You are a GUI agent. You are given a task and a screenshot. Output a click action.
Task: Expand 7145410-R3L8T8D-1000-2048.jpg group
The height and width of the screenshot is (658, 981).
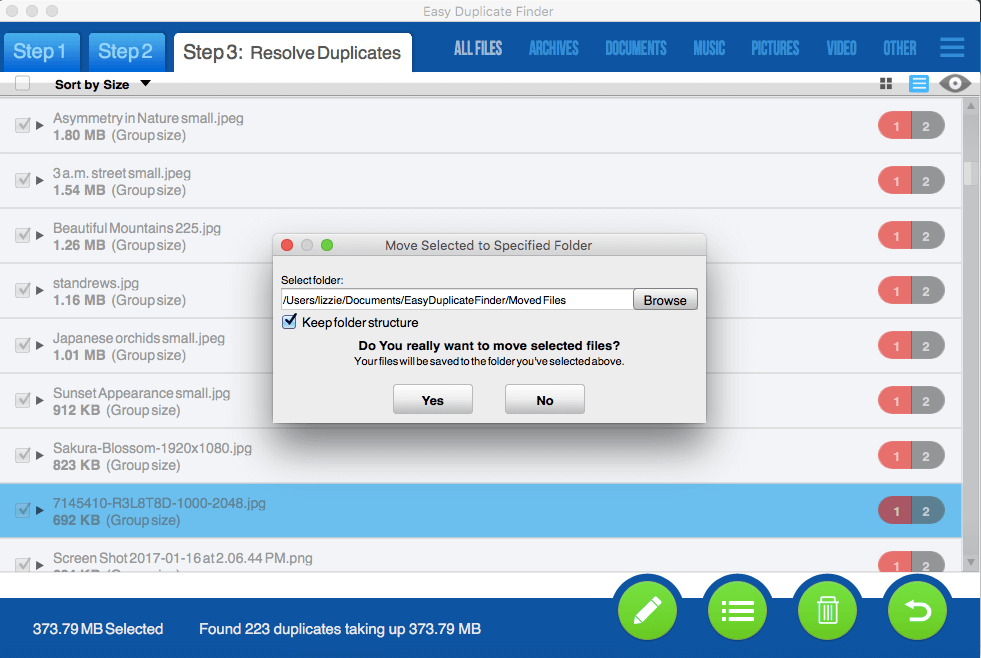point(39,511)
